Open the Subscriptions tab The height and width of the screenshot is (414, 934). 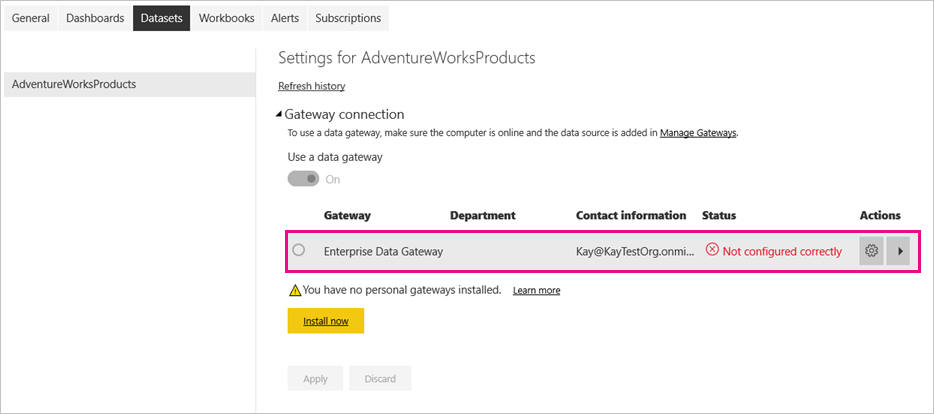tap(348, 18)
